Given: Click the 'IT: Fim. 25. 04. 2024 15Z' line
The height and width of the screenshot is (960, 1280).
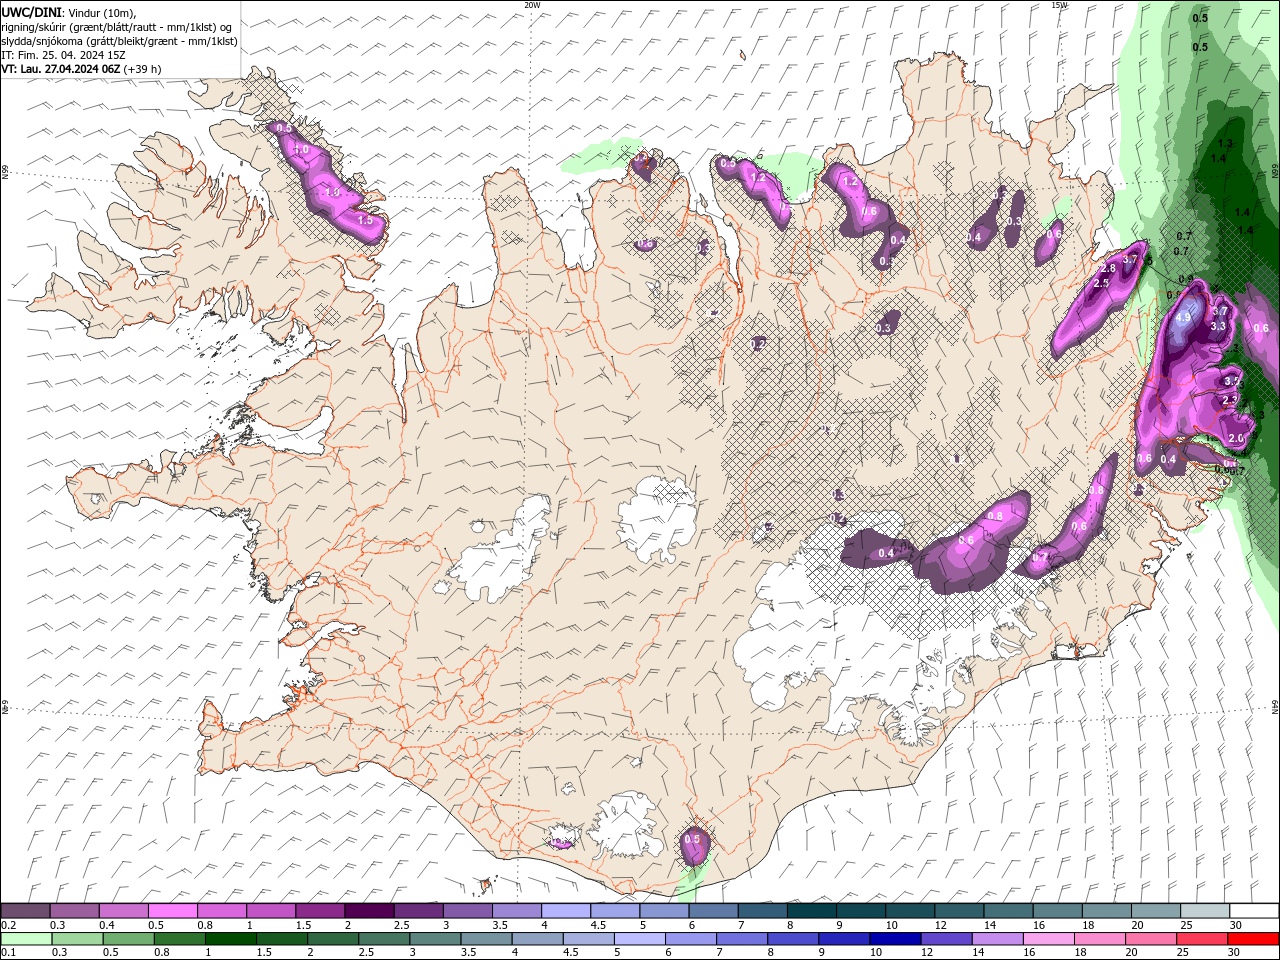Looking at the screenshot, I should 63,55.
